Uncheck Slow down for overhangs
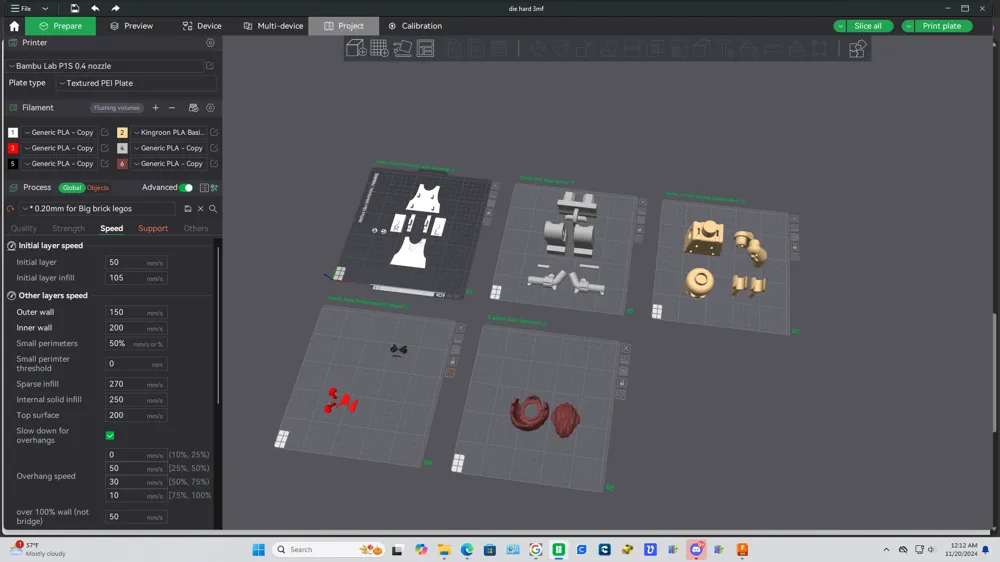This screenshot has height=562, width=1000. point(110,435)
